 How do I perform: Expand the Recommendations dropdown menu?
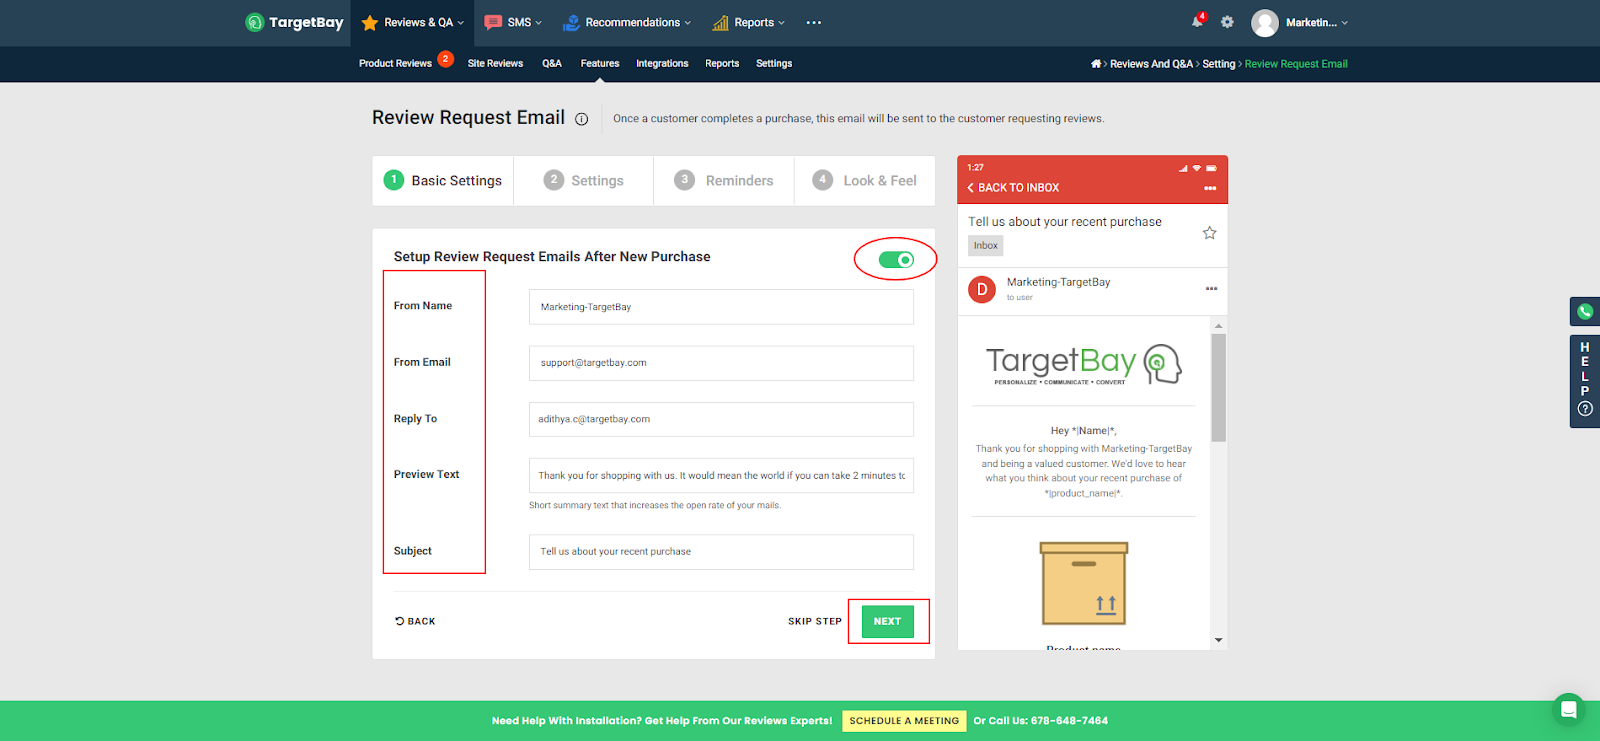[688, 22]
